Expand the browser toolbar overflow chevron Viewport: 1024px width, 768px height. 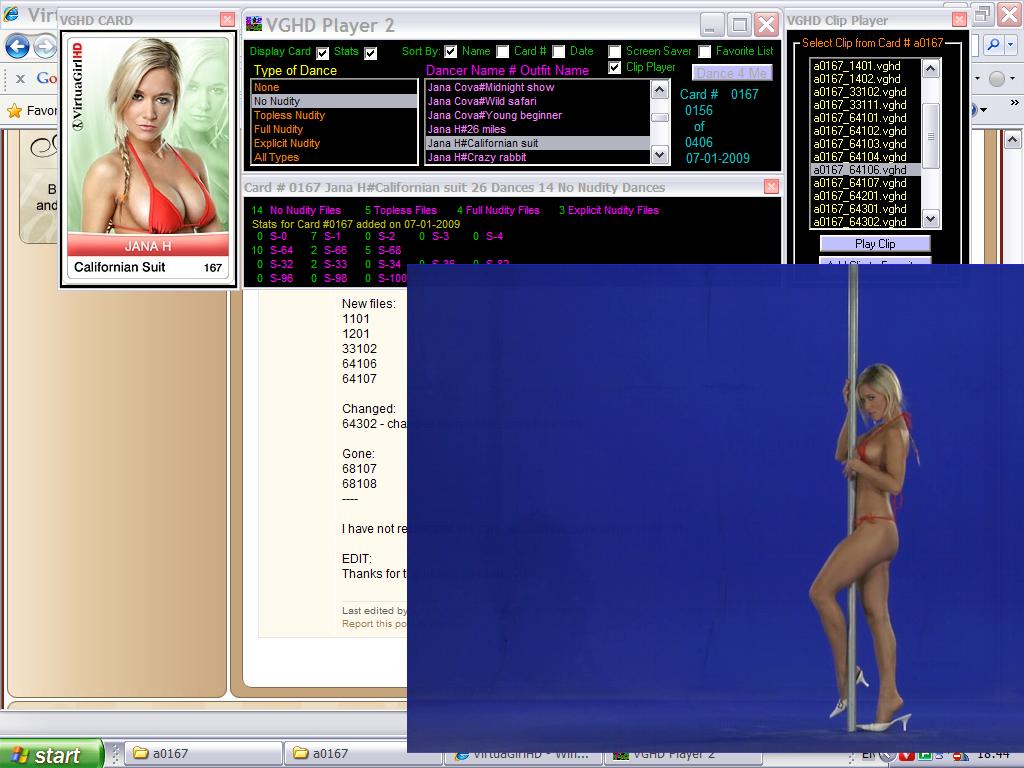click(x=1014, y=103)
